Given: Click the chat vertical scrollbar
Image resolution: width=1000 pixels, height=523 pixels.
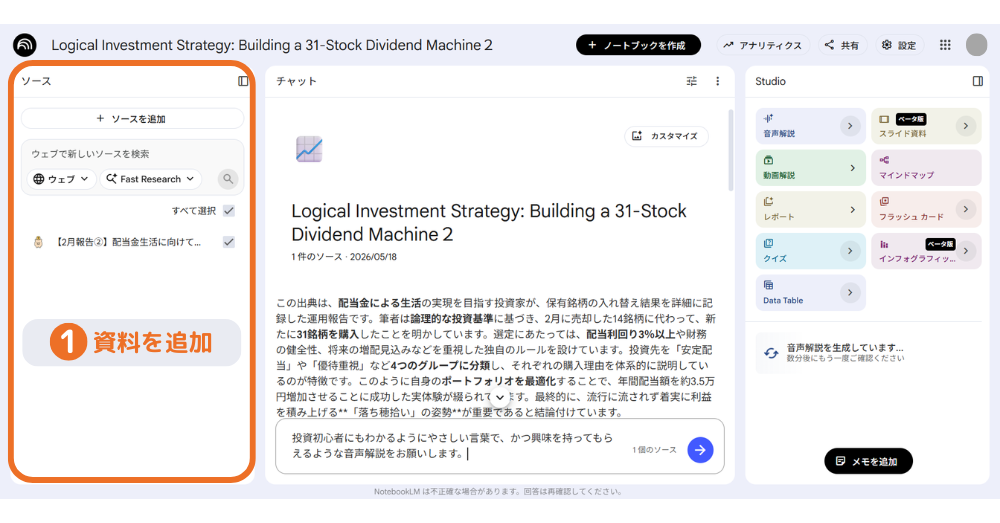Looking at the screenshot, I should tap(730, 151).
